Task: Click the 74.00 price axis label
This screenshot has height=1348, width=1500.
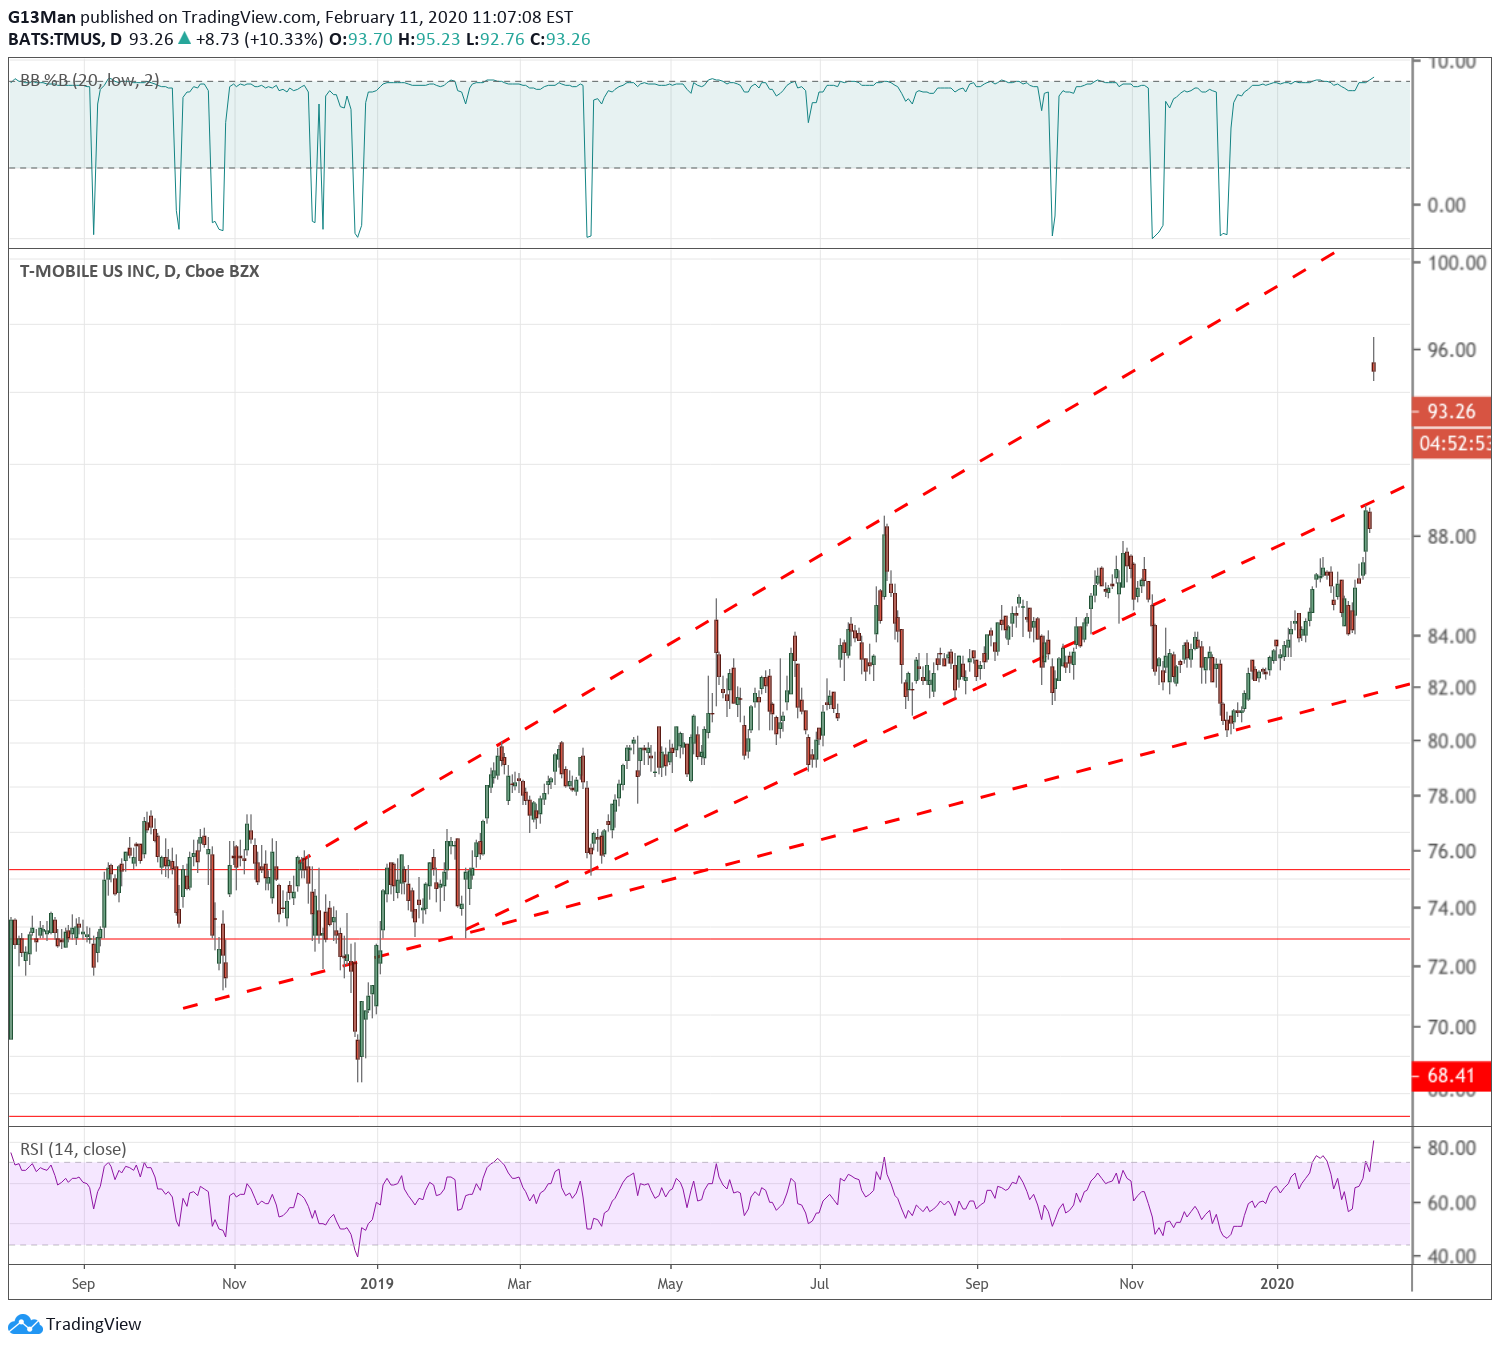Action: (1452, 908)
